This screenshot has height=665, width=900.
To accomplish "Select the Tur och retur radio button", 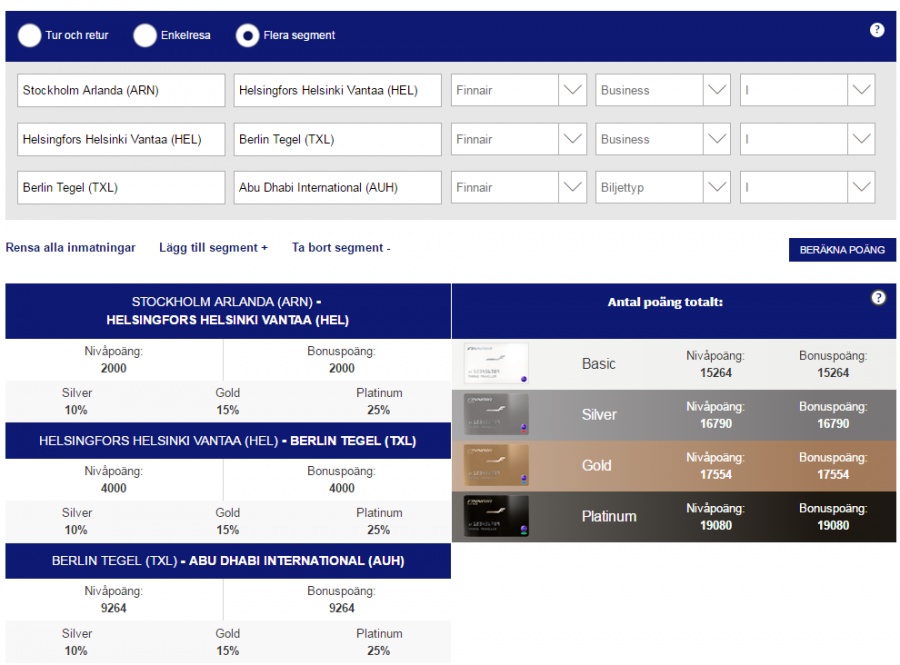I will (x=30, y=36).
